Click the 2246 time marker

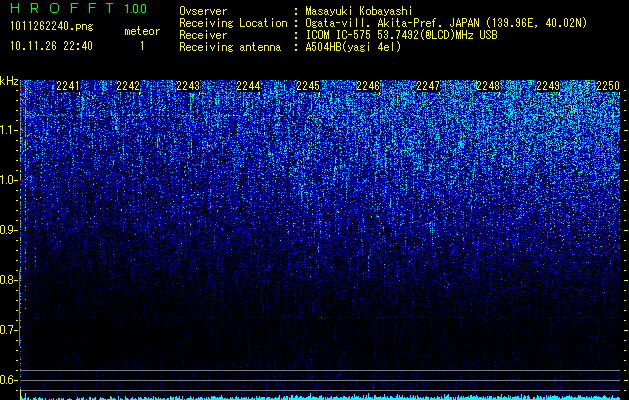click(368, 85)
